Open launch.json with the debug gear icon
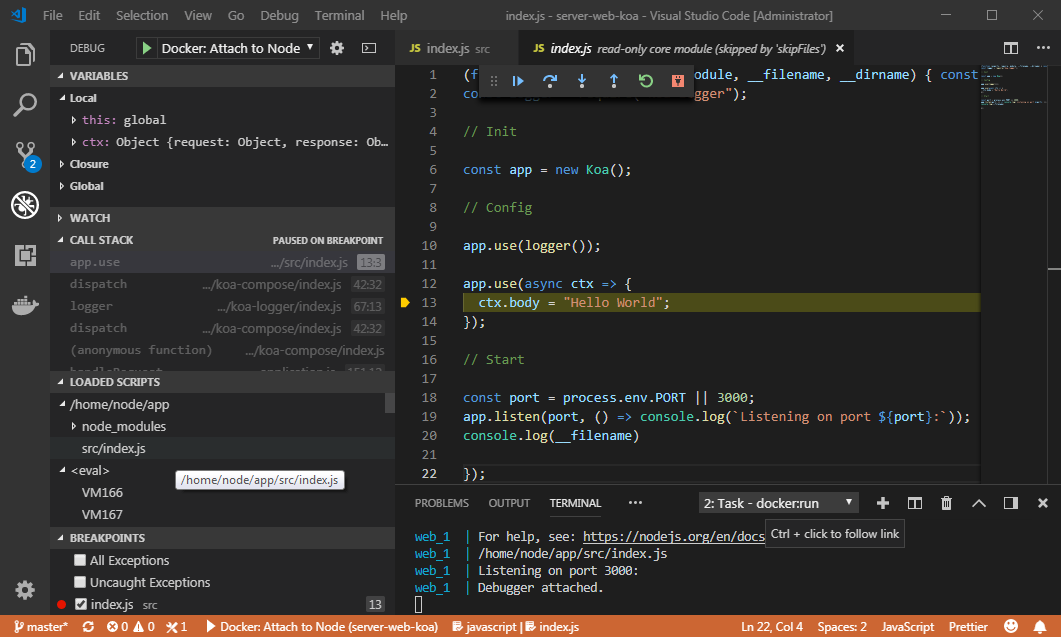This screenshot has width=1061, height=637. 337,48
